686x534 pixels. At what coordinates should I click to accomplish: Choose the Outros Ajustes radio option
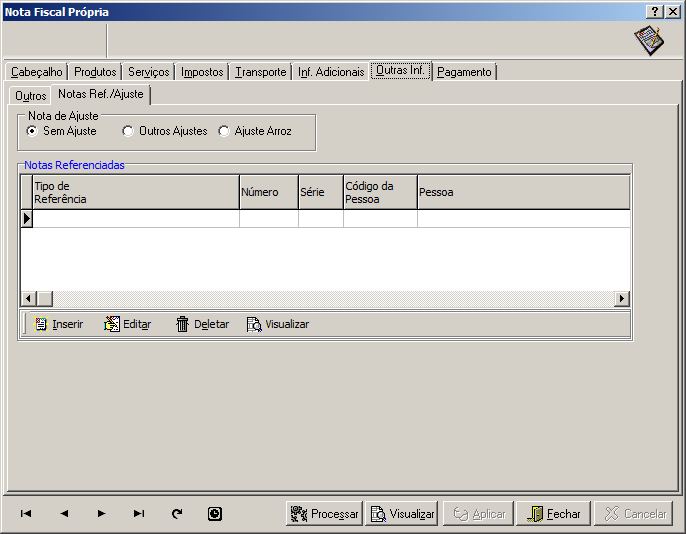127,131
